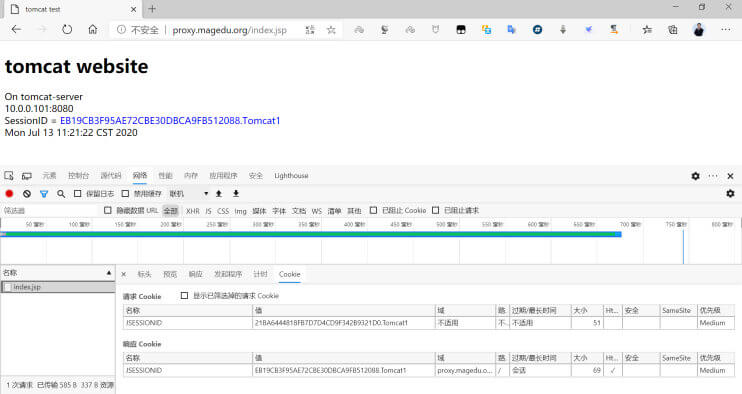The width and height of the screenshot is (742, 394).
Task: Close the request details pane
Action: tap(124, 274)
